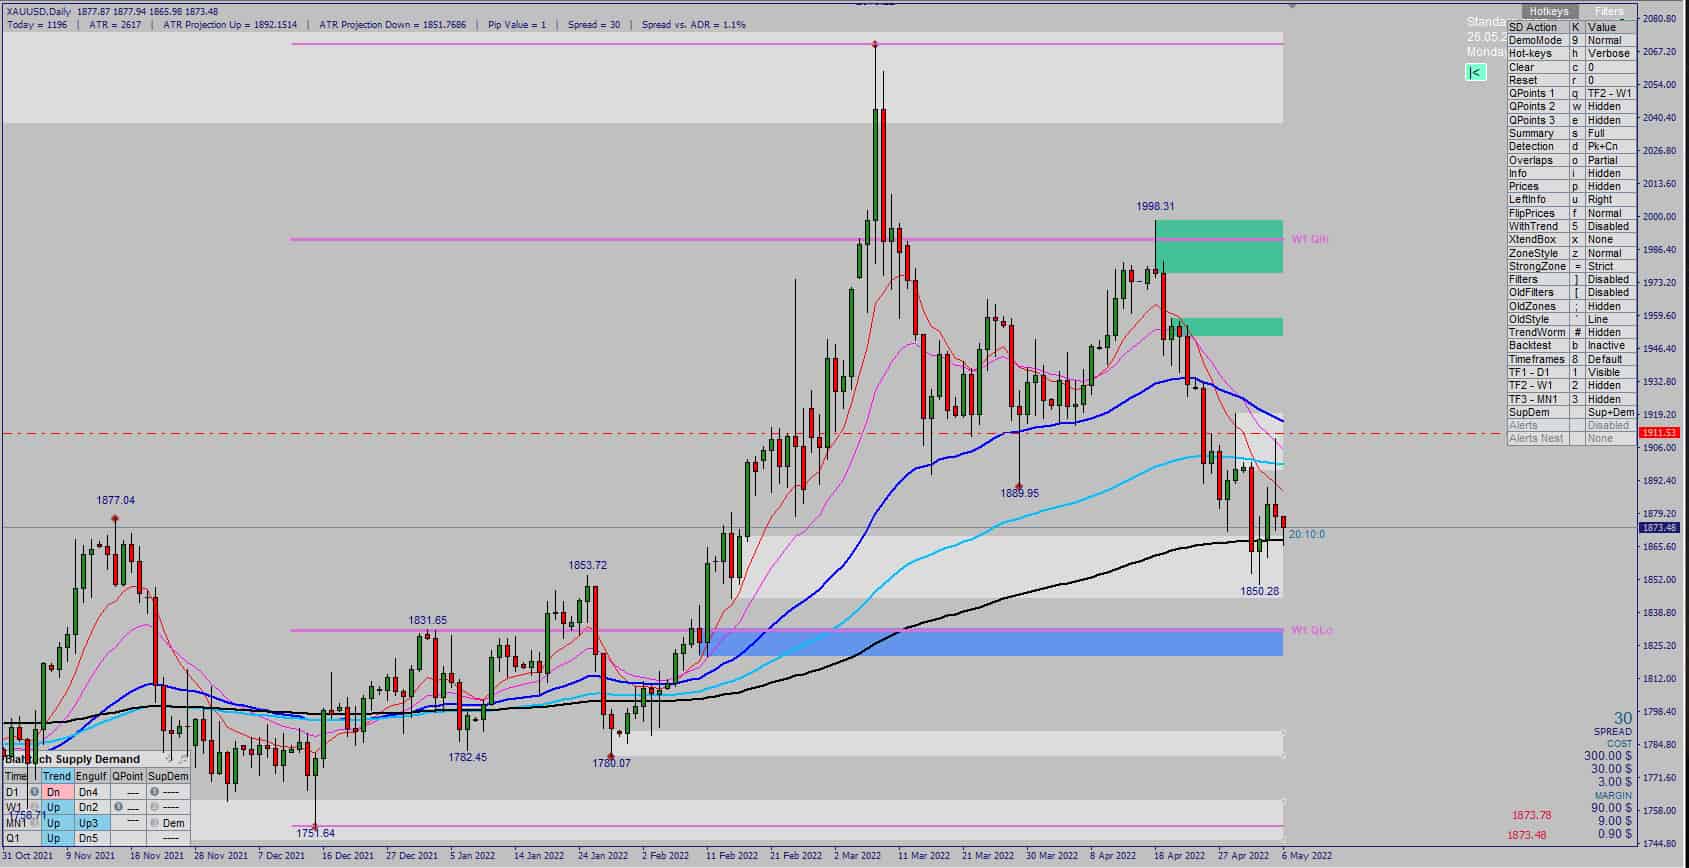The width and height of the screenshot is (1689, 868).
Task: Click the Reset action in the hotkeys panel
Action: tap(1571, 80)
